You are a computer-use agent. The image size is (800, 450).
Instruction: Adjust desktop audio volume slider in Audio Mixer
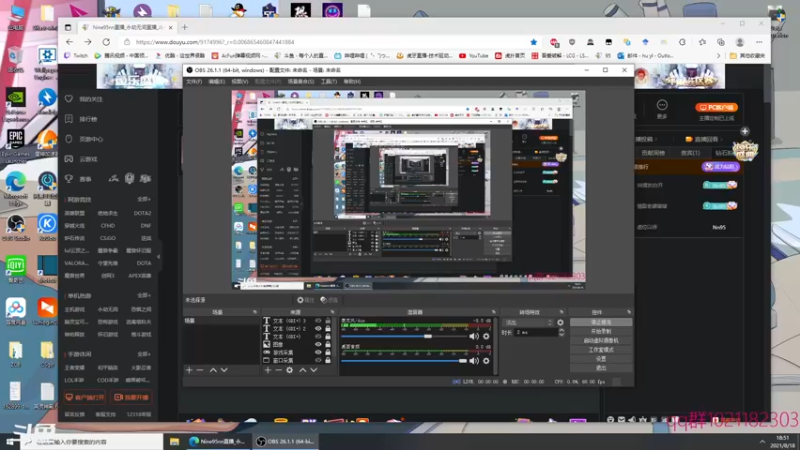pos(462,361)
